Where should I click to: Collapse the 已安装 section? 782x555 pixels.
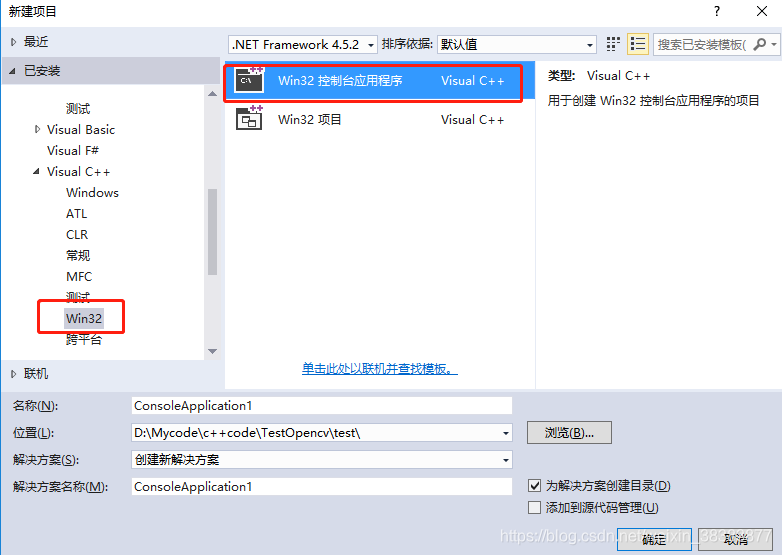point(12,71)
